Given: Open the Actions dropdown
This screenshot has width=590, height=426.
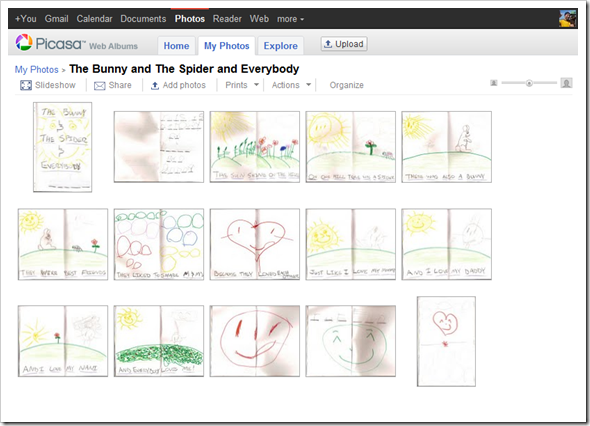Looking at the screenshot, I should (291, 85).
